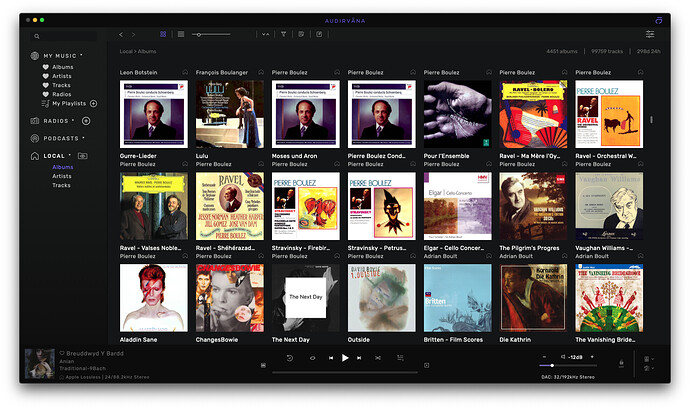This screenshot has width=690, height=409.
Task: Click the small square icon right of progress bar
Action: coord(426,365)
